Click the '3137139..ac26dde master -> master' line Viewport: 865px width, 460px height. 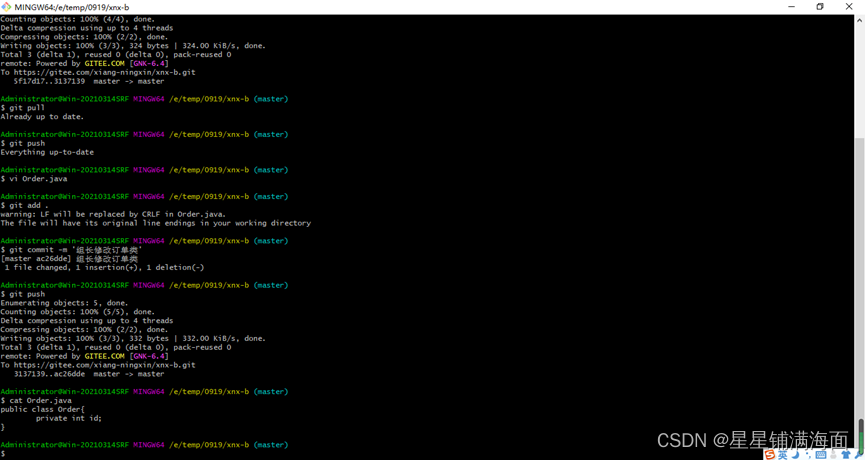point(89,373)
